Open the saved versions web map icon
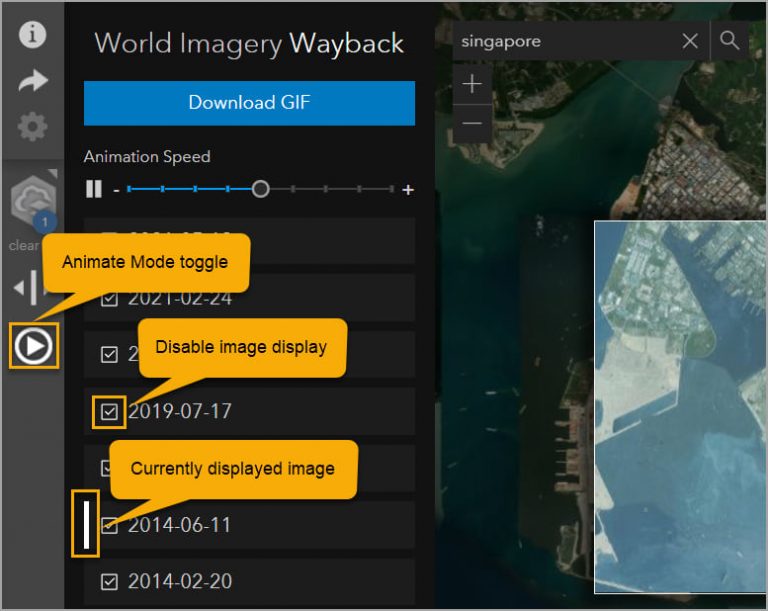The width and height of the screenshot is (768, 611). point(33,201)
